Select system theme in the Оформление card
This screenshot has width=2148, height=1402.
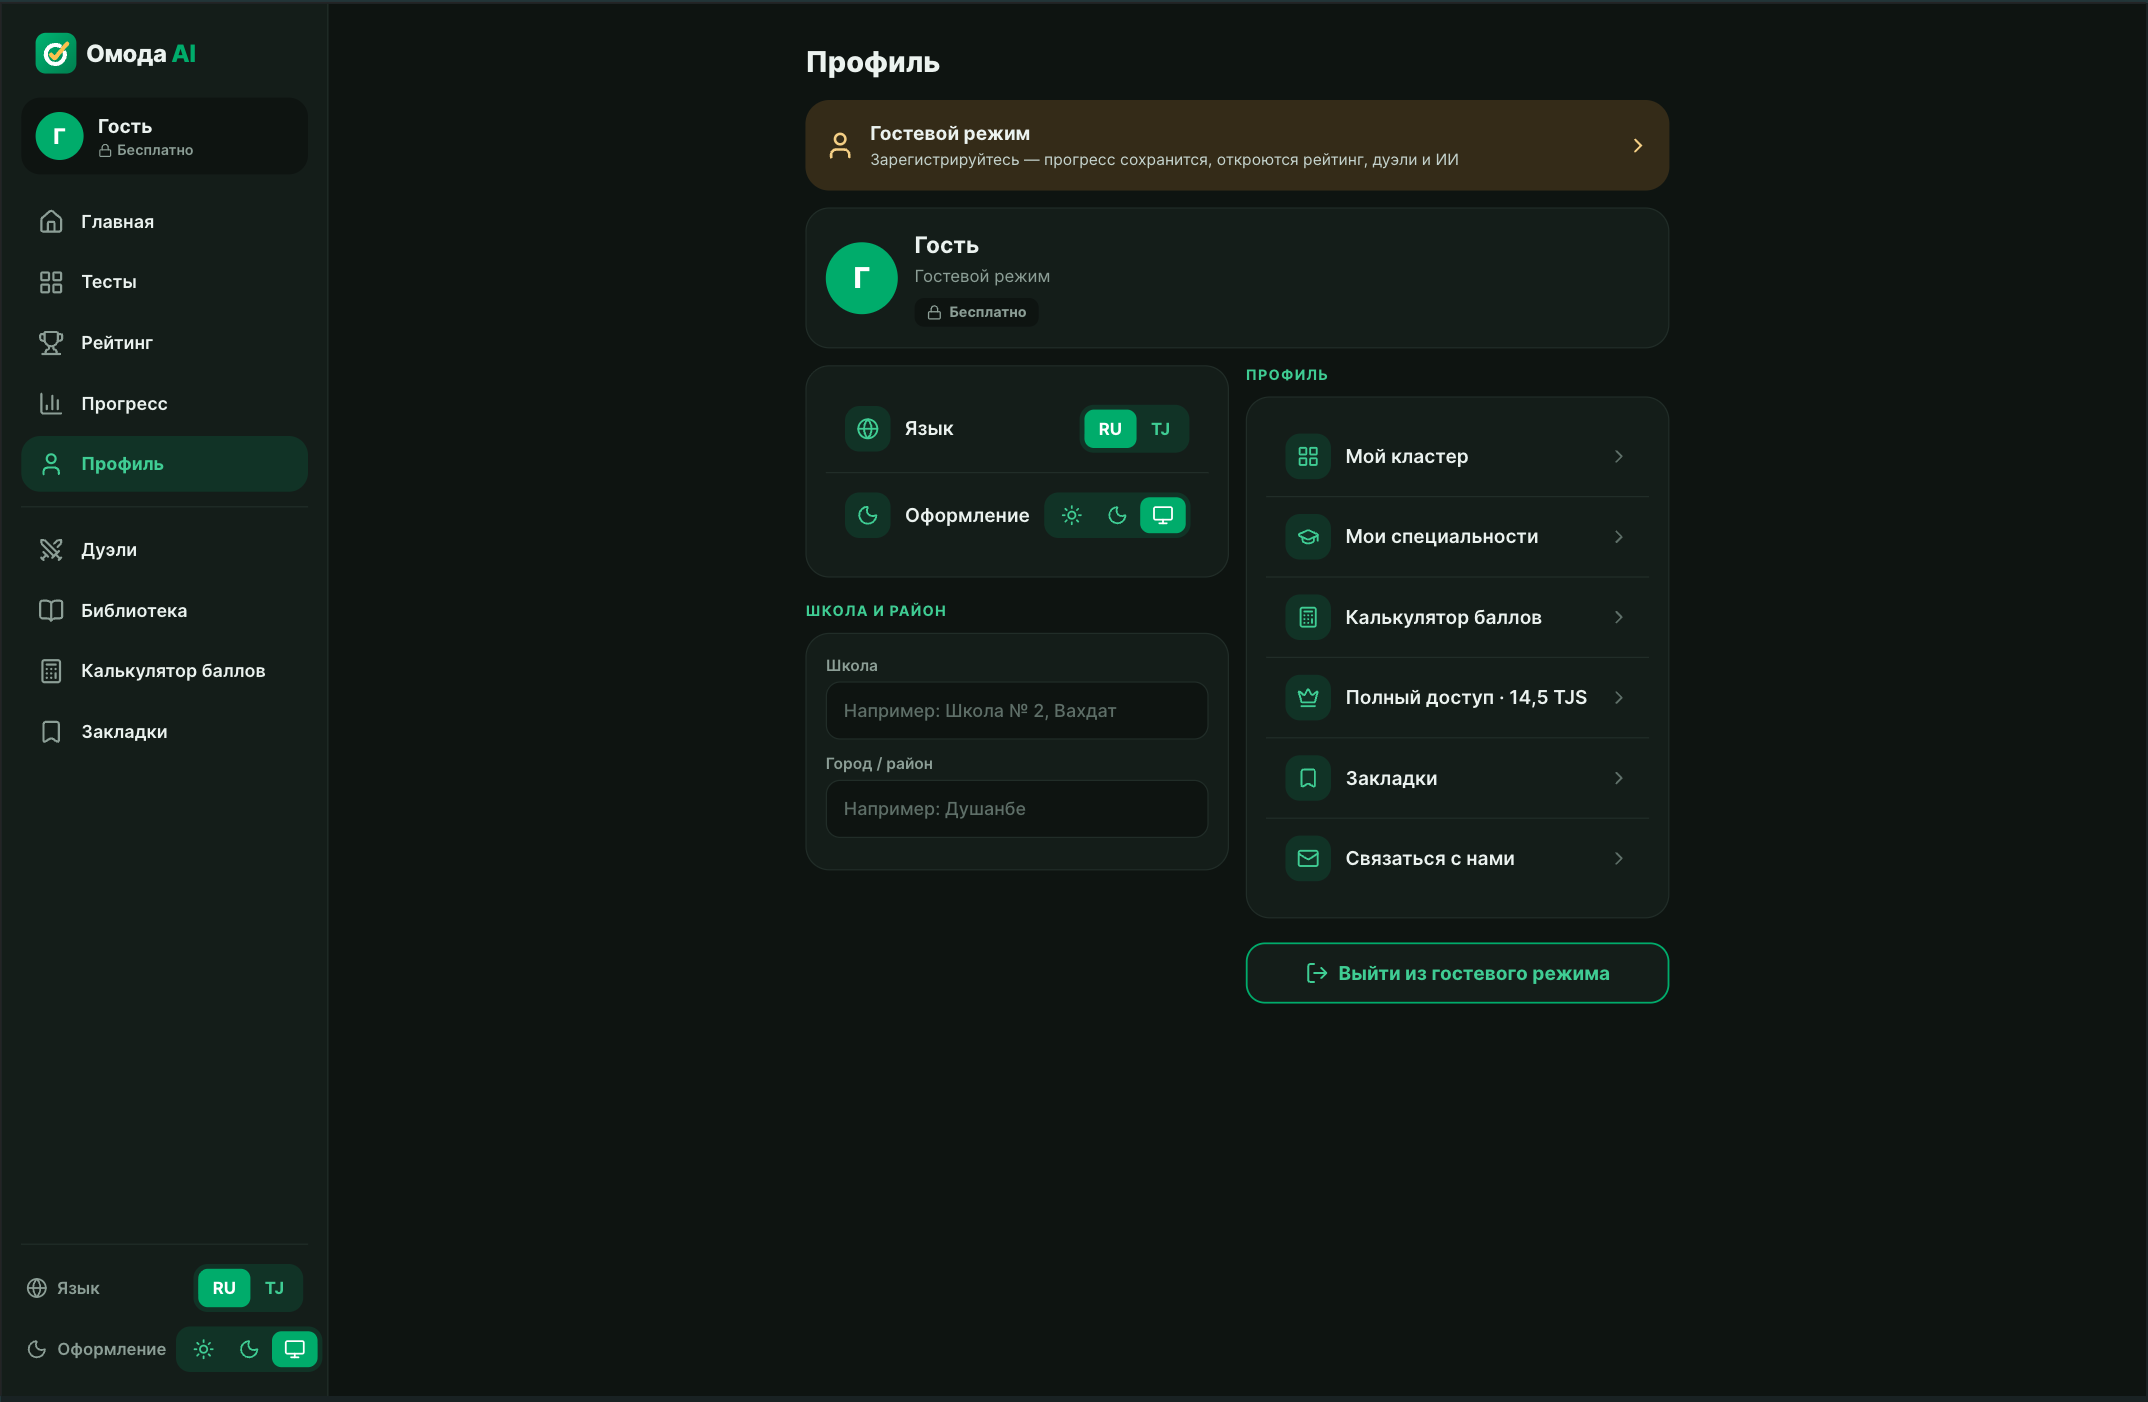(1163, 515)
